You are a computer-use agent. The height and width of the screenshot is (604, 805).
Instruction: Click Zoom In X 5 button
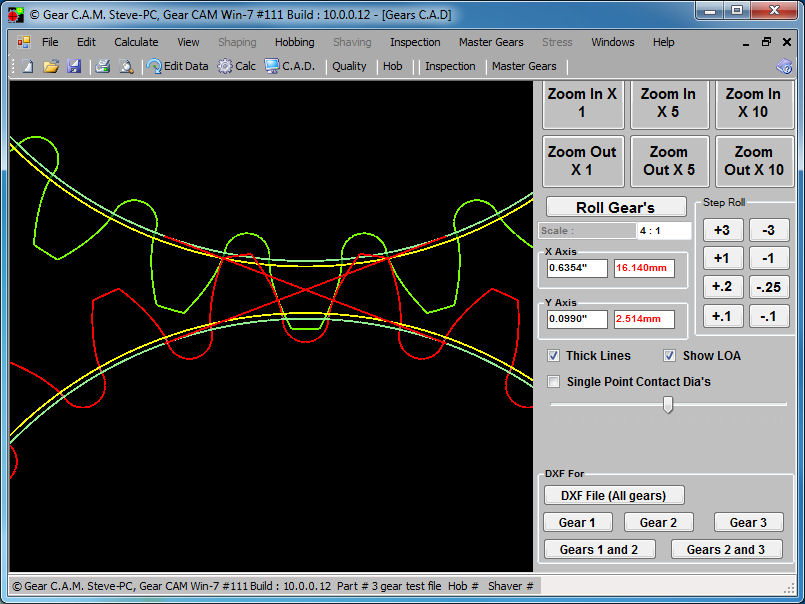click(x=668, y=104)
